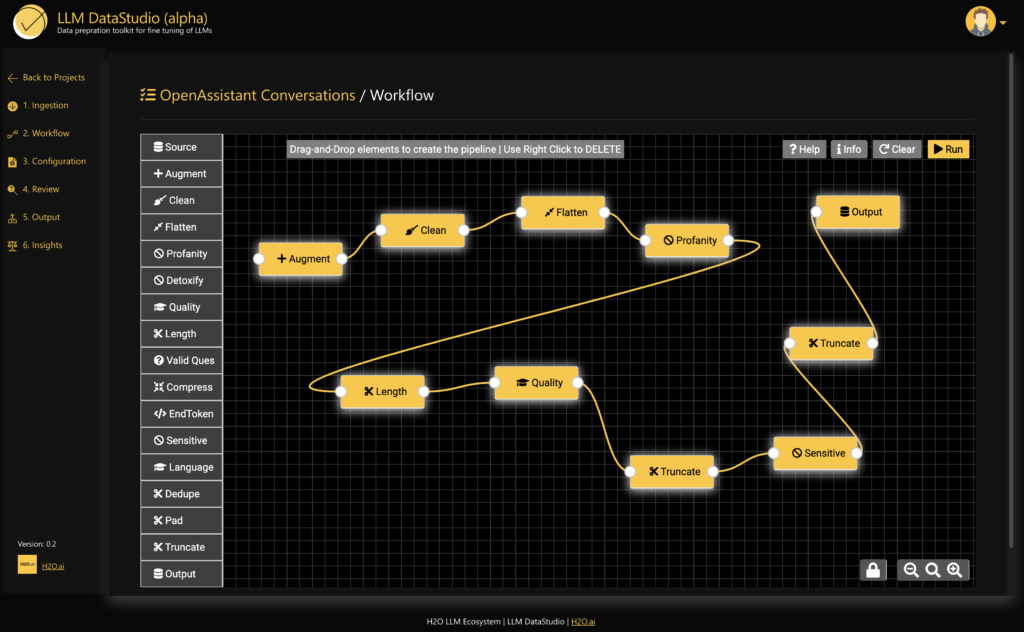Select the Detoxify element in the palette
Viewport: 1024px width, 632px height.
(x=181, y=280)
